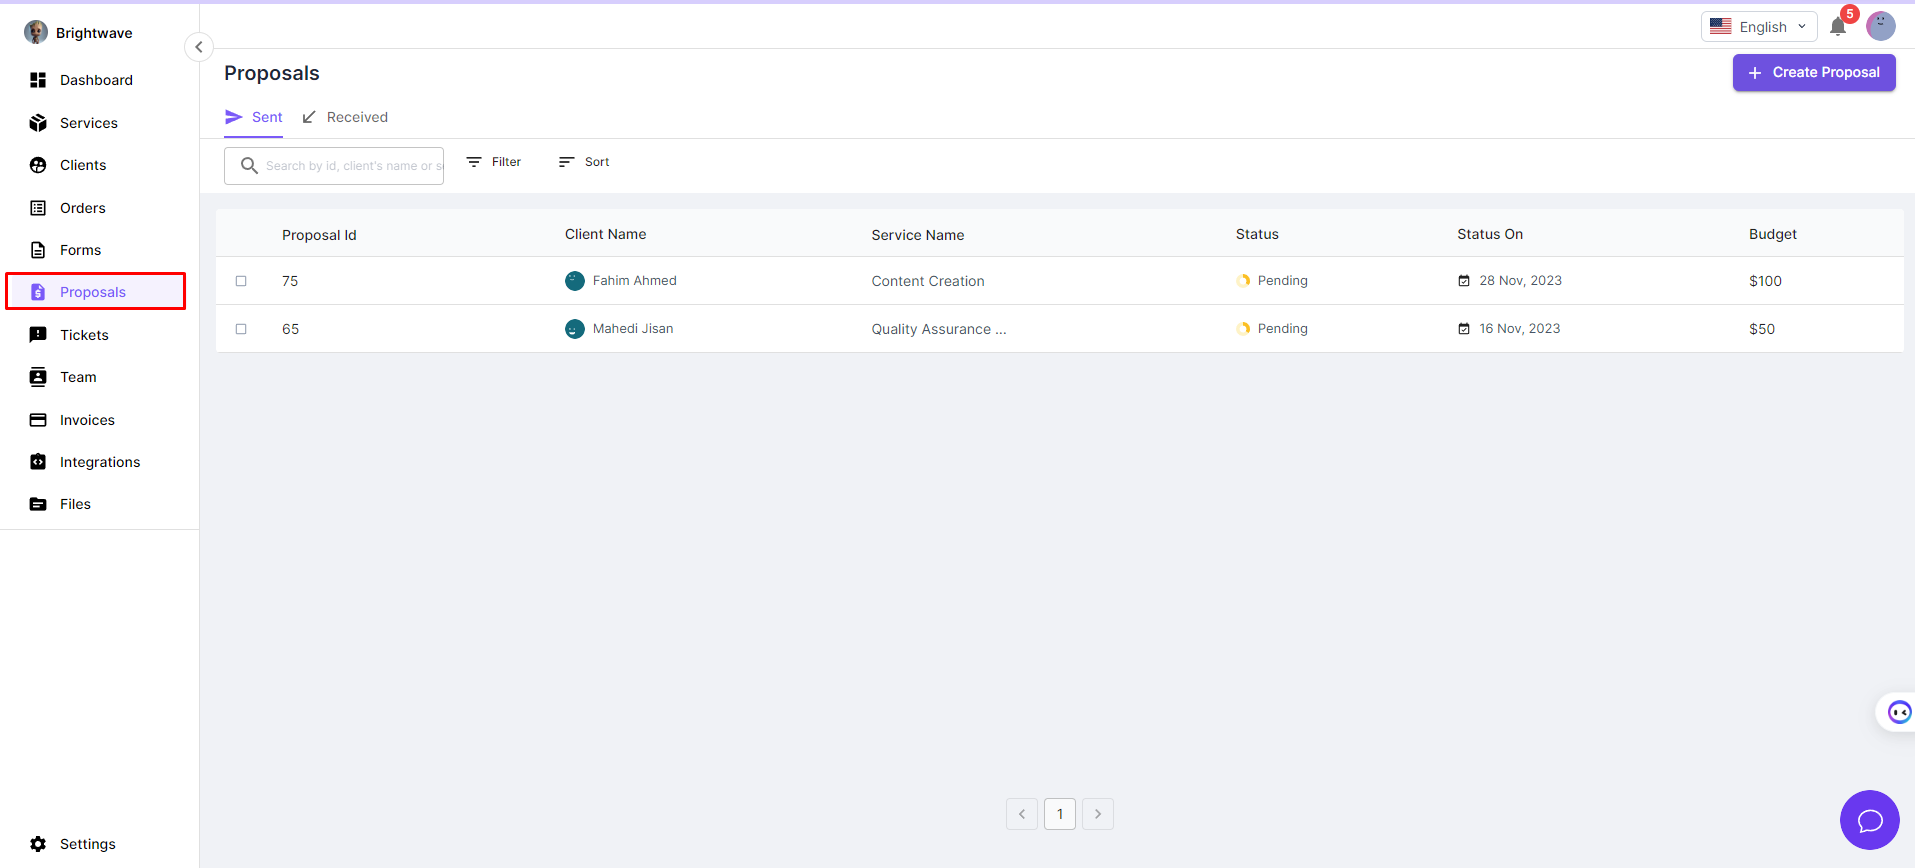Viewport: 1915px width, 868px height.
Task: Open Invoices in the sidebar
Action: pos(87,420)
